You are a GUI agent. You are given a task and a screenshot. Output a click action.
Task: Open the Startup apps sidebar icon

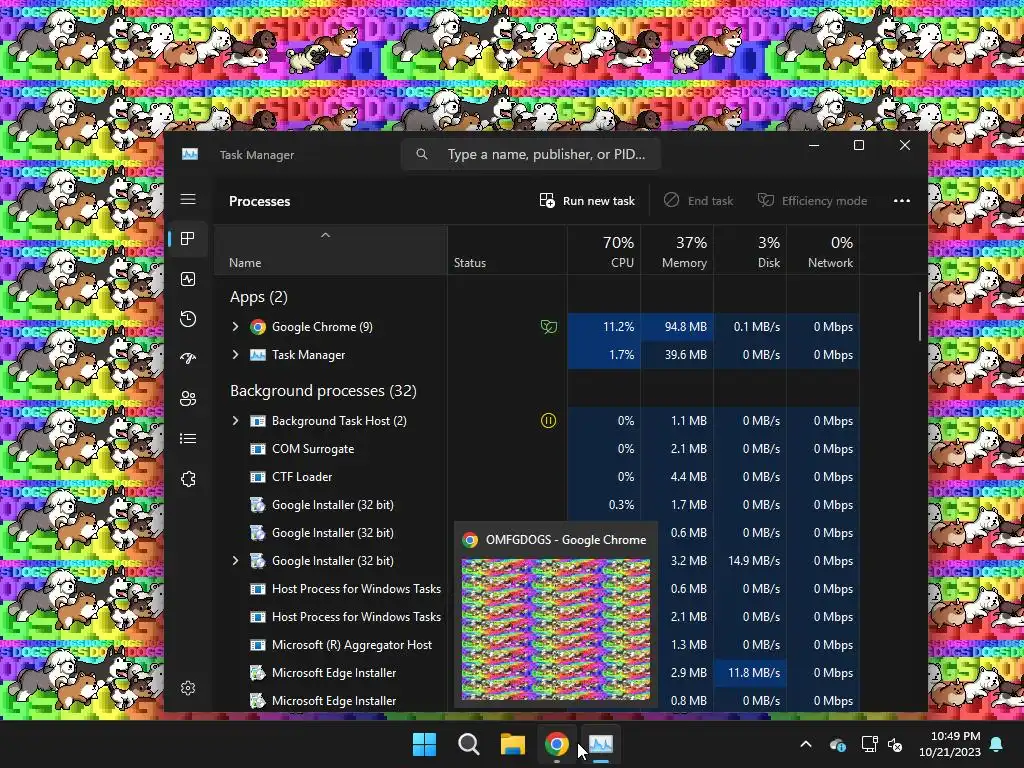tap(188, 359)
